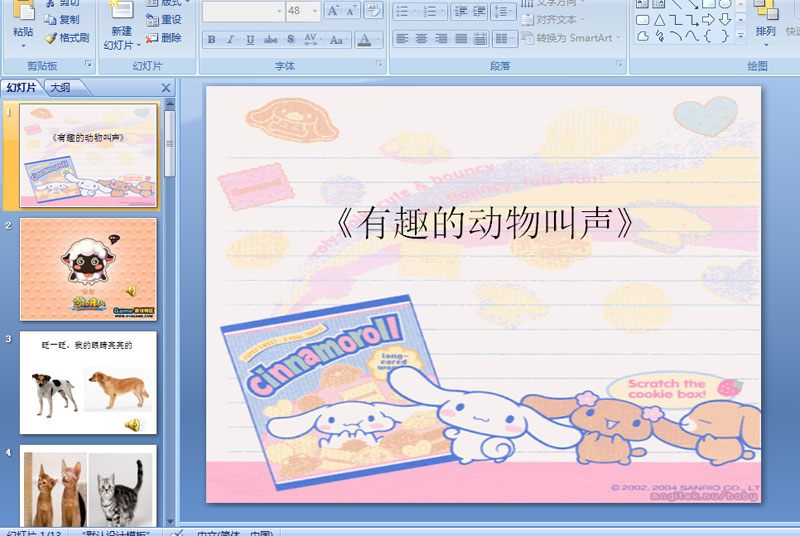800x536 pixels.
Task: Click the title text 《有趣的动物叫声》 on slide
Action: tap(485, 223)
